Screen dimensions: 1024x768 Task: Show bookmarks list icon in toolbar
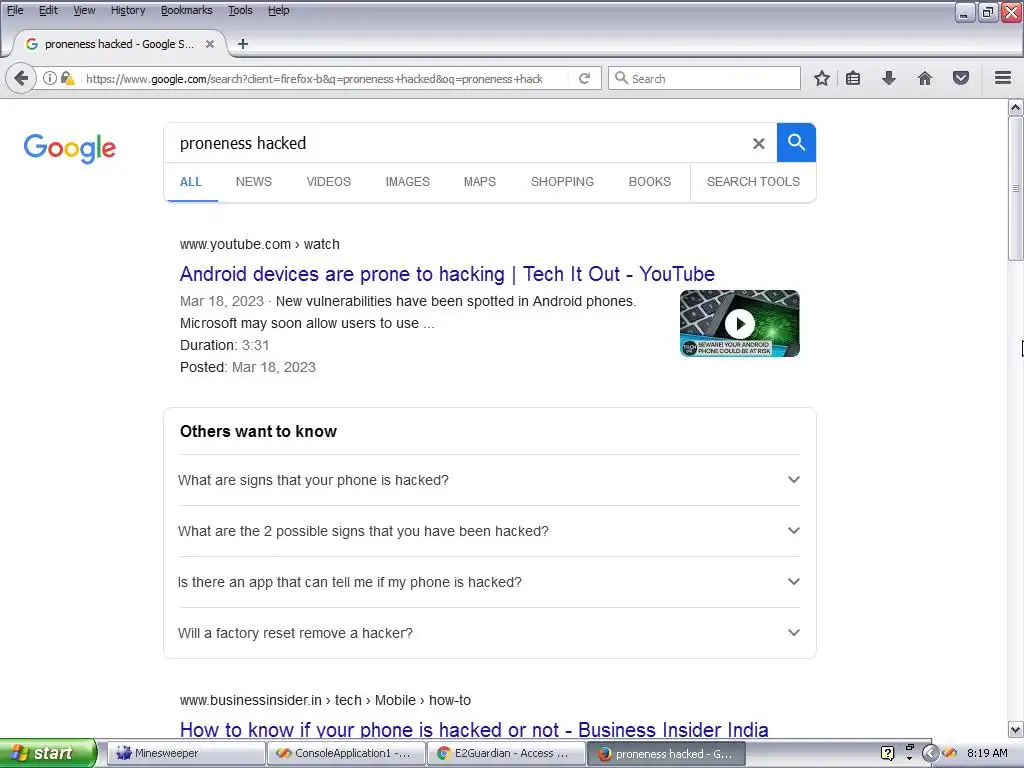(x=853, y=78)
